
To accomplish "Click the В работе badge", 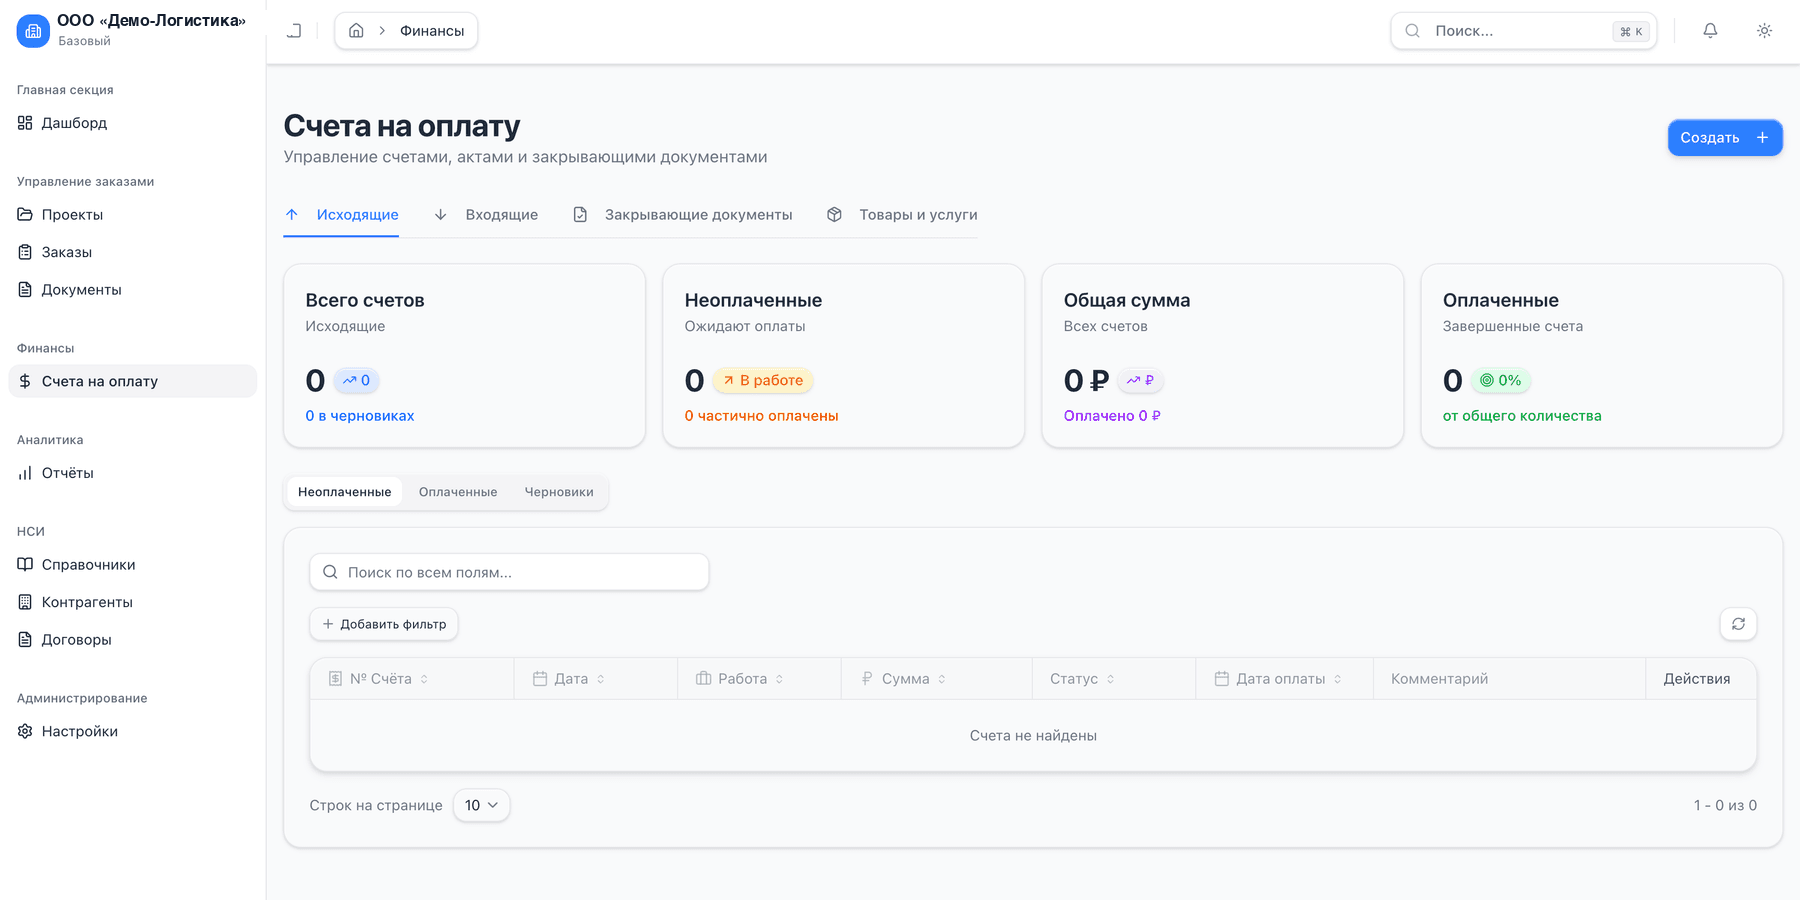I will 763,380.
